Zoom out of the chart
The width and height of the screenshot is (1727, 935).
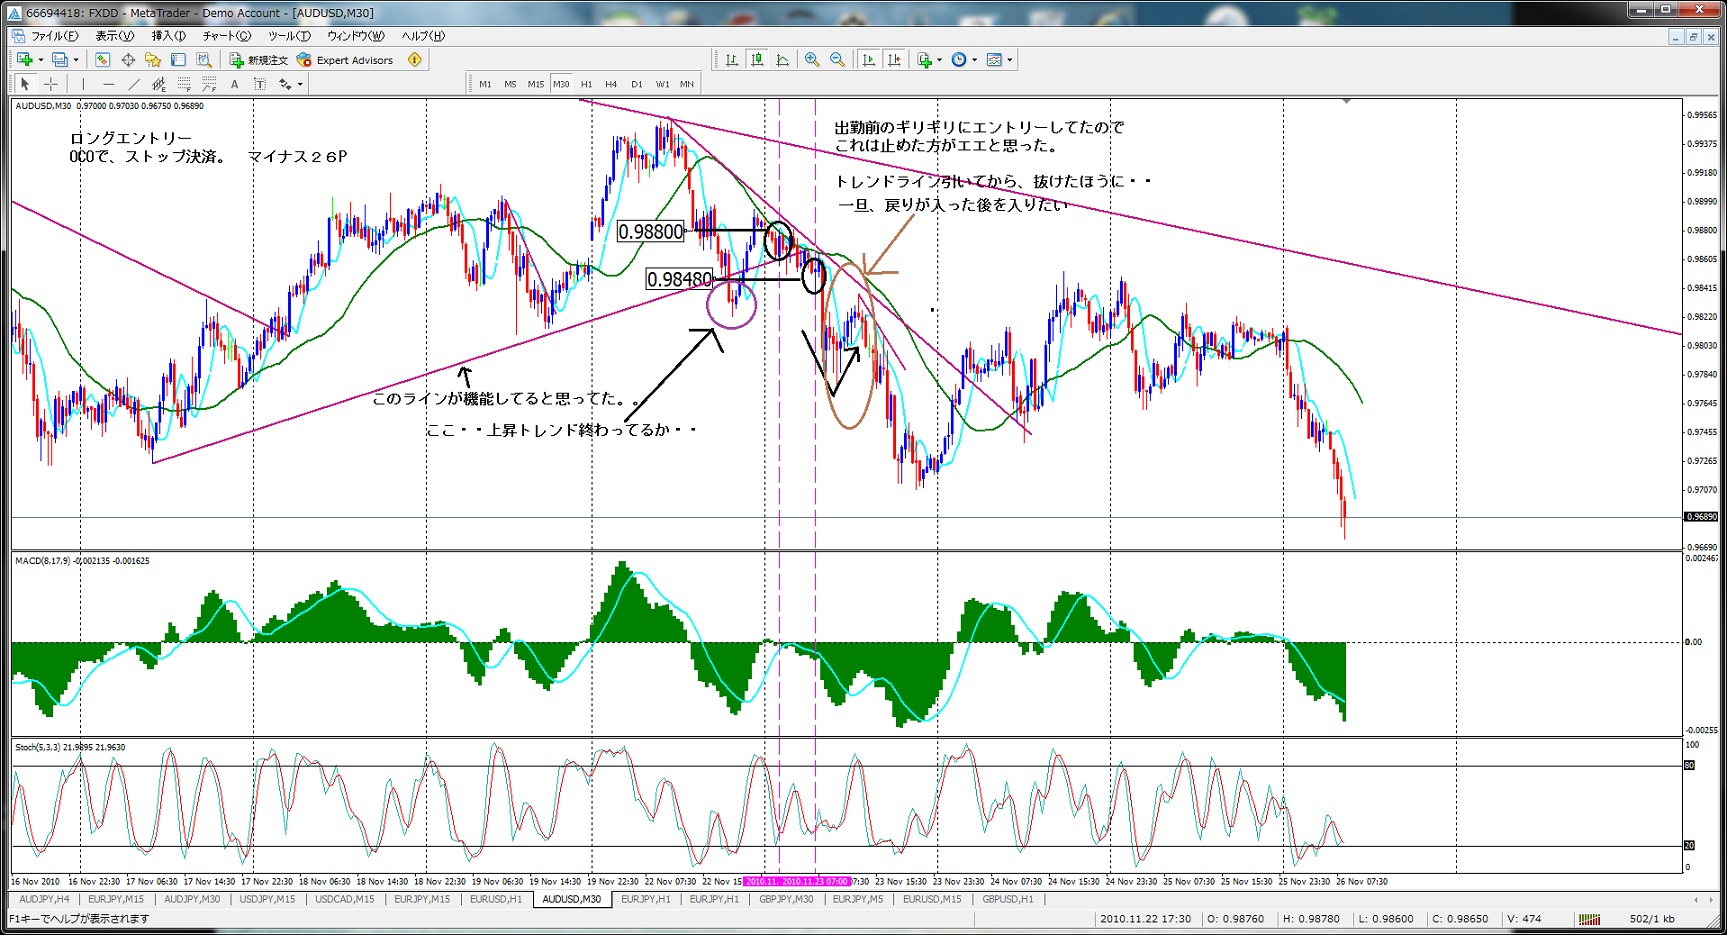pos(838,60)
